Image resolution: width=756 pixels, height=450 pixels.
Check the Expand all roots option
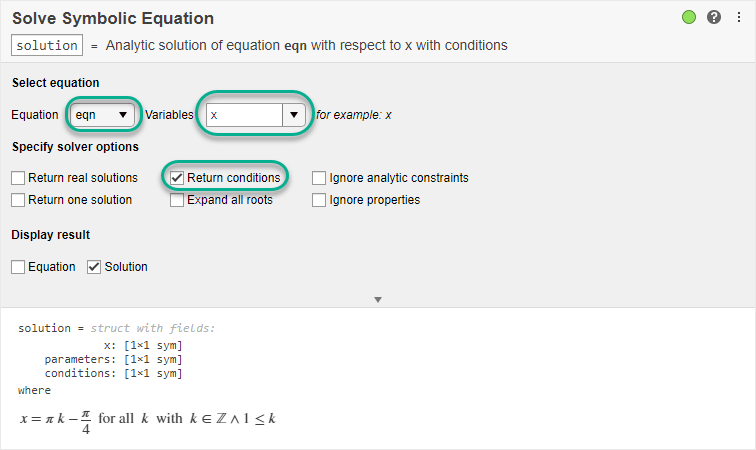coord(177,200)
